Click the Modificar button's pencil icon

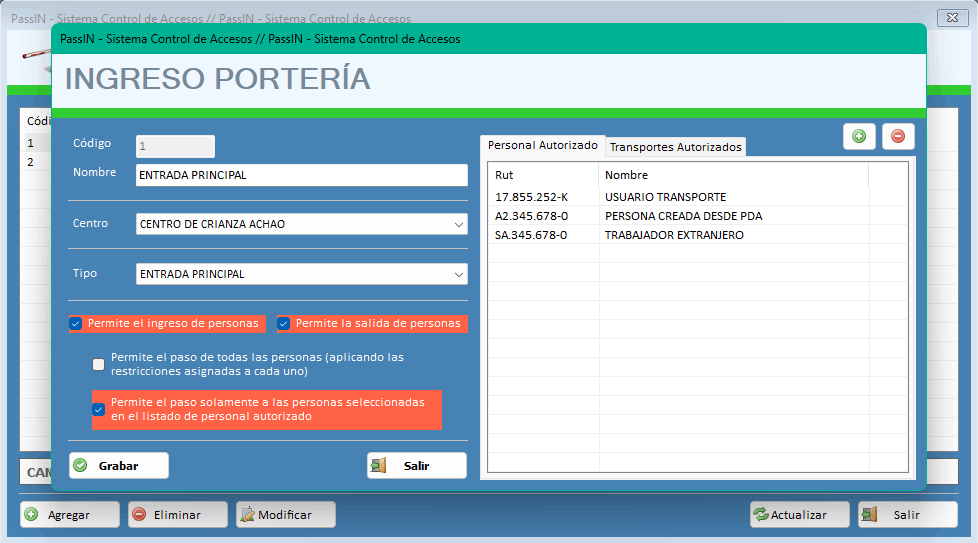pyautogui.click(x=247, y=515)
